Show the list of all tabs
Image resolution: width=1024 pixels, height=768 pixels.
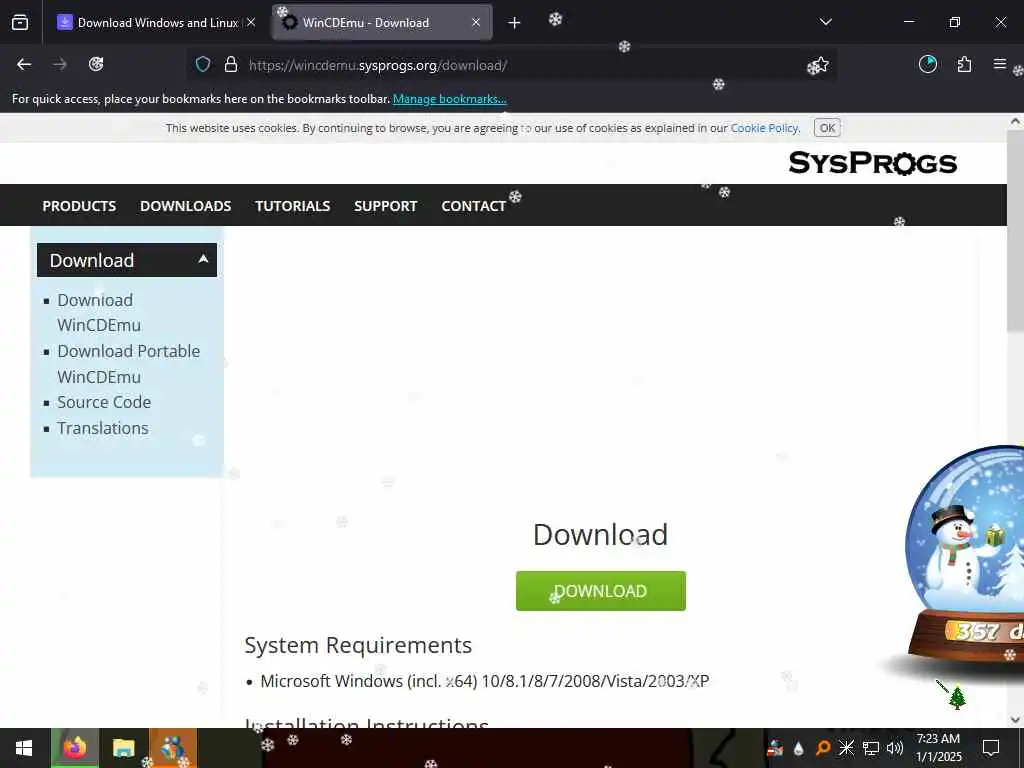825,22
